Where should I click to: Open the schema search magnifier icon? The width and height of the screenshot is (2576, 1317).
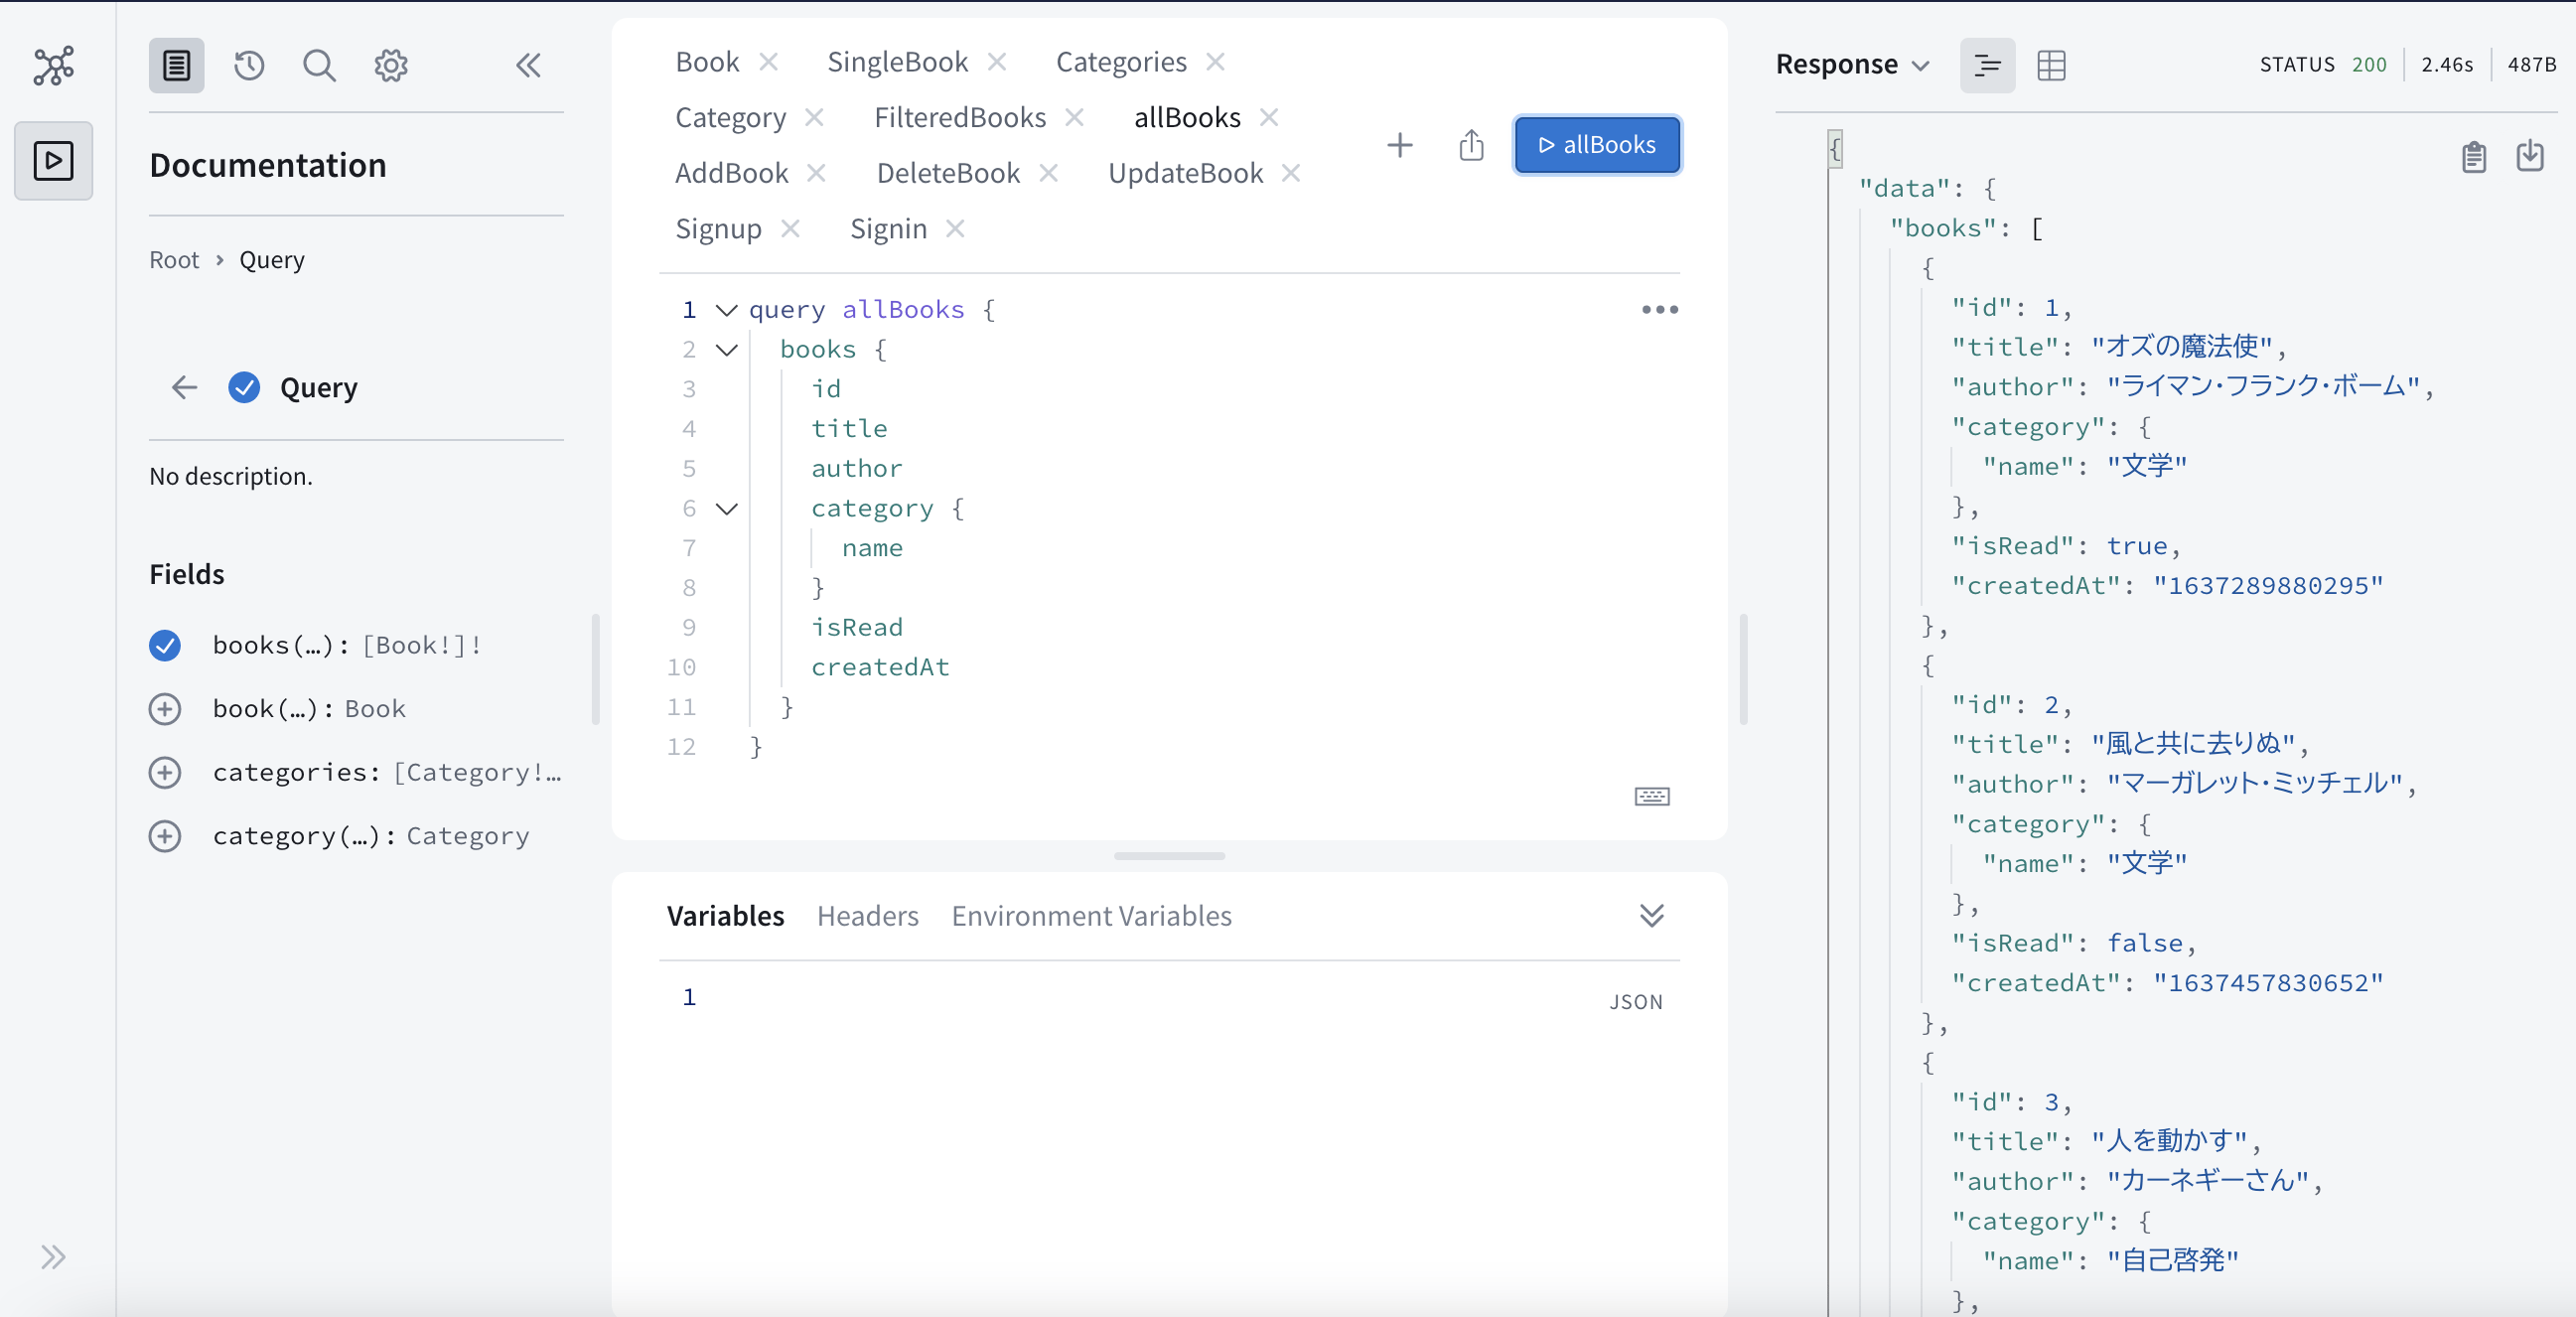pyautogui.click(x=319, y=66)
